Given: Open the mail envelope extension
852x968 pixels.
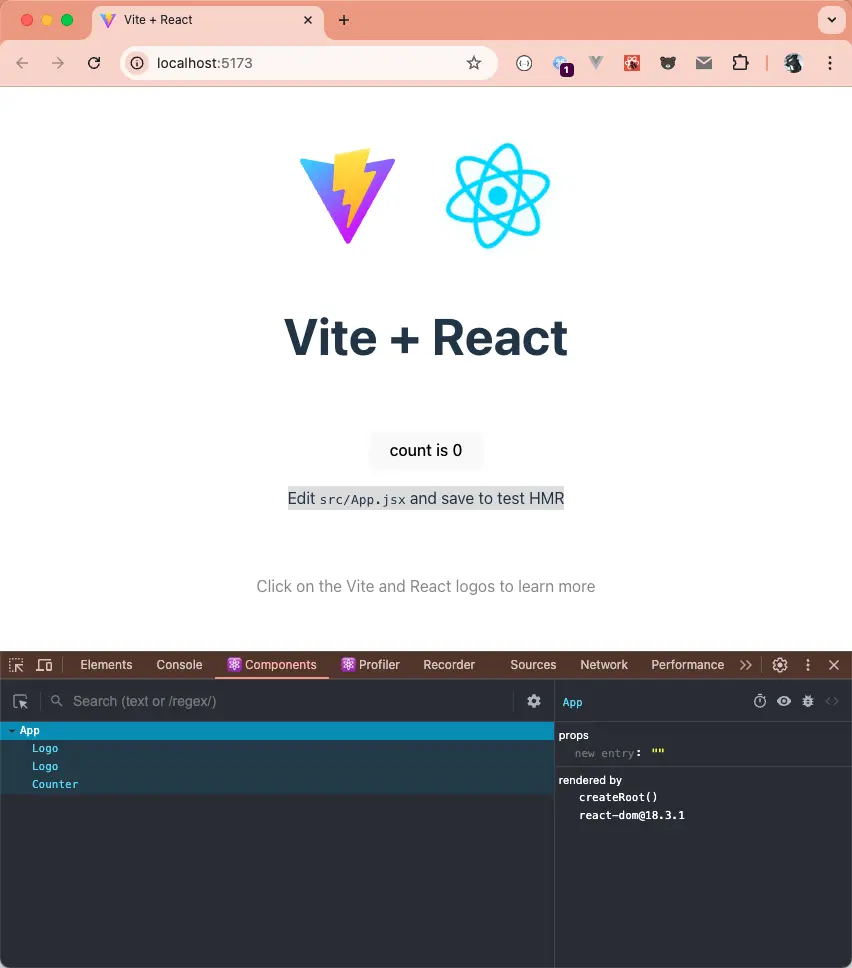Looking at the screenshot, I should [x=704, y=63].
